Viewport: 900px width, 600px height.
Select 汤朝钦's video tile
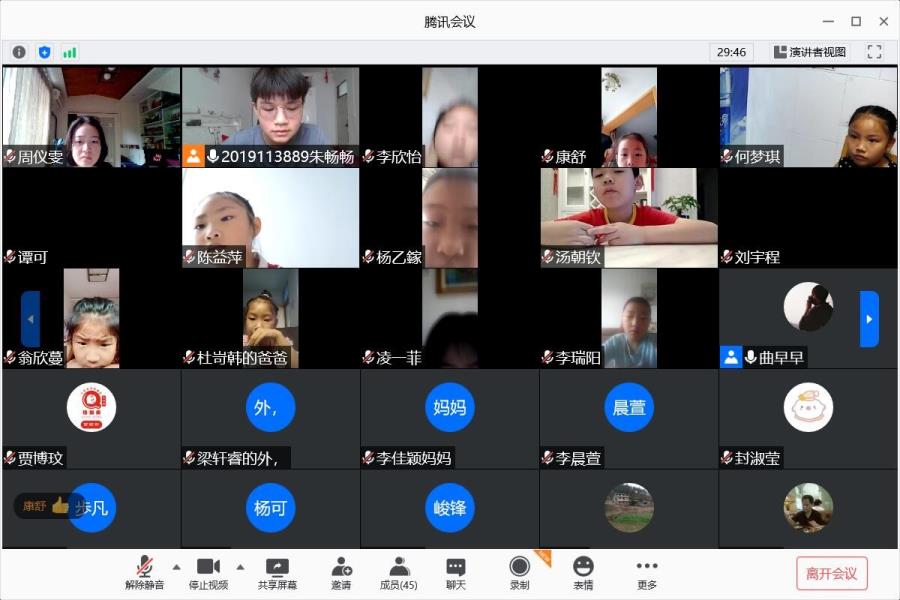(628, 217)
